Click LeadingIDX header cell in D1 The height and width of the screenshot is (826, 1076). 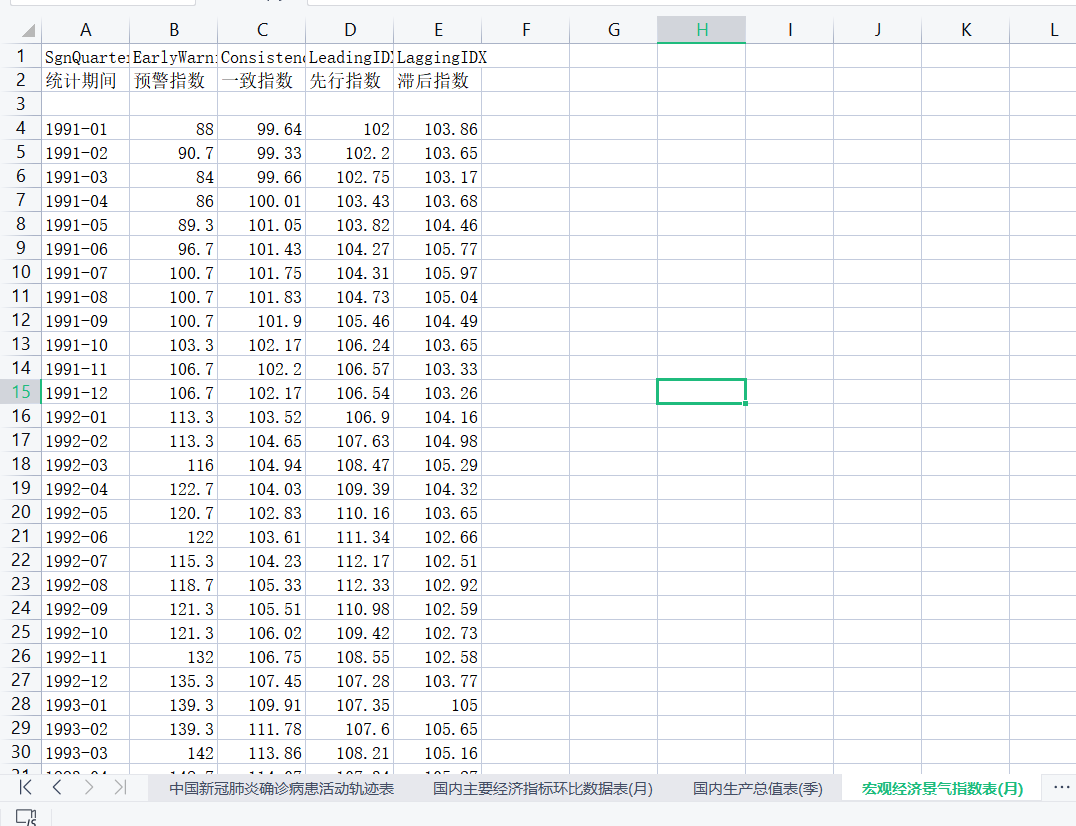coord(349,57)
